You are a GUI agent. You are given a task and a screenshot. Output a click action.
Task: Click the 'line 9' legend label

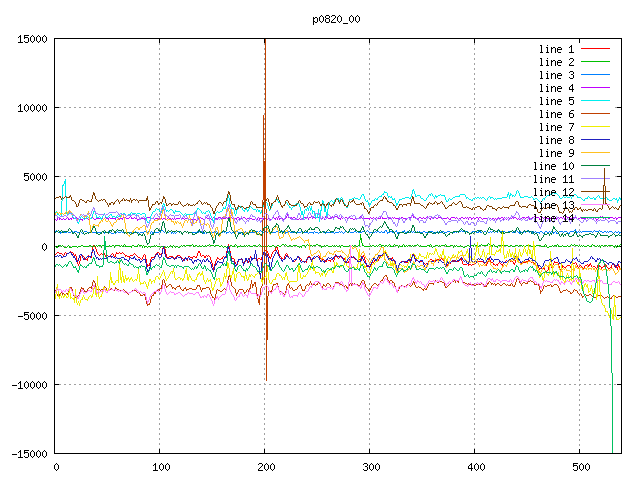pyautogui.click(x=556, y=153)
